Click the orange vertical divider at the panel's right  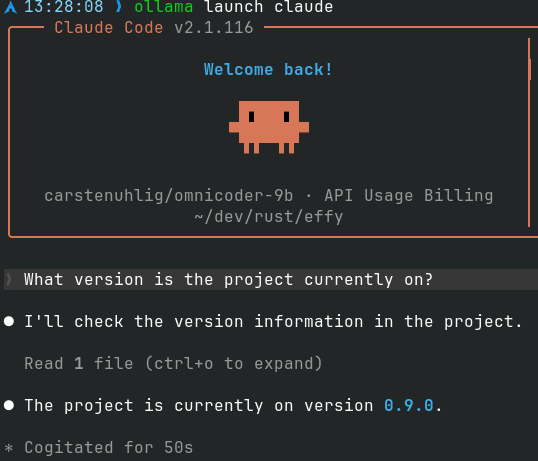pyautogui.click(x=529, y=132)
